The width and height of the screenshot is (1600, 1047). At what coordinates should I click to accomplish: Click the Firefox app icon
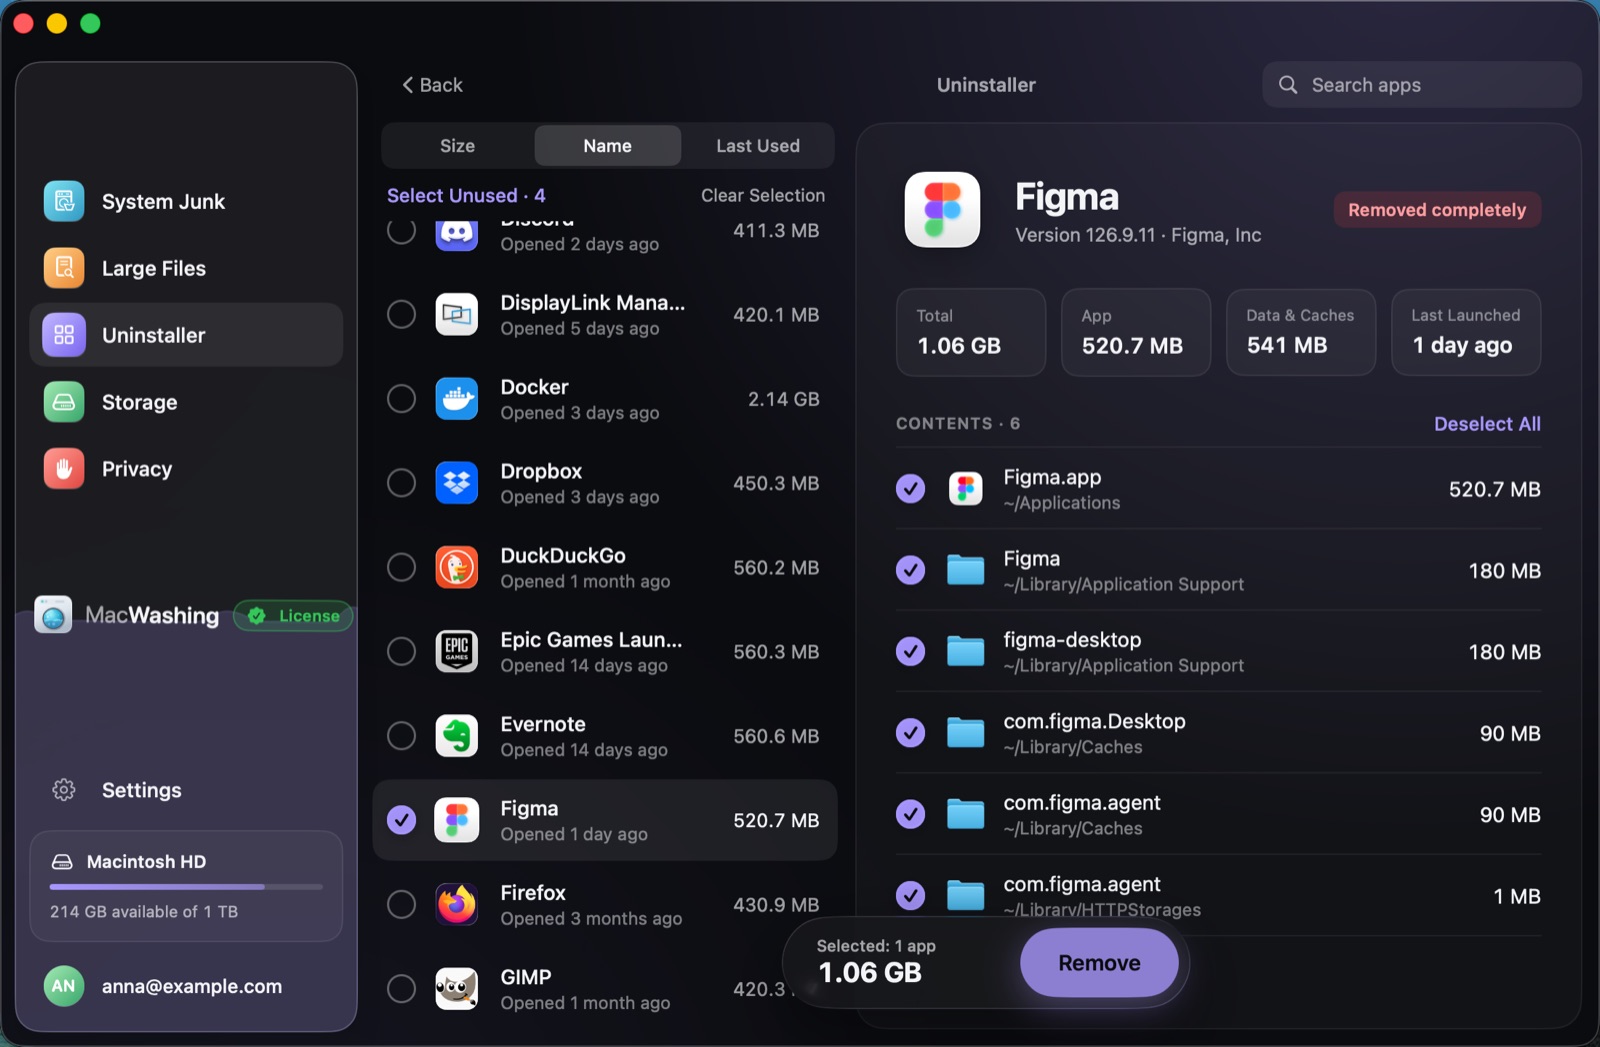click(457, 905)
